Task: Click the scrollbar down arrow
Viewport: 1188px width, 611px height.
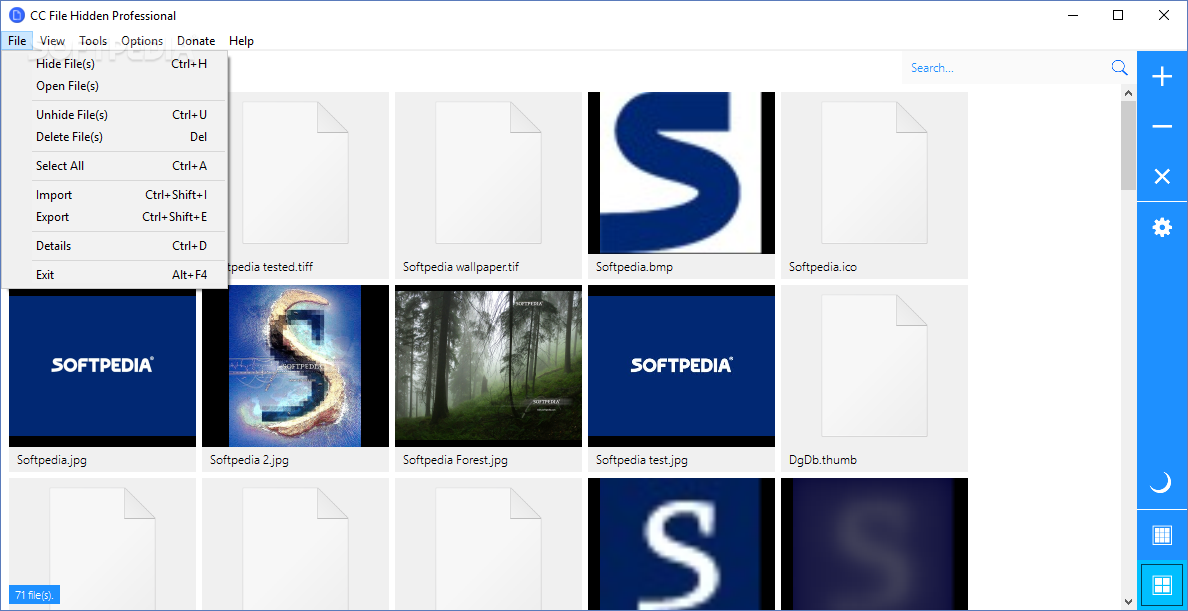Action: 1128,601
